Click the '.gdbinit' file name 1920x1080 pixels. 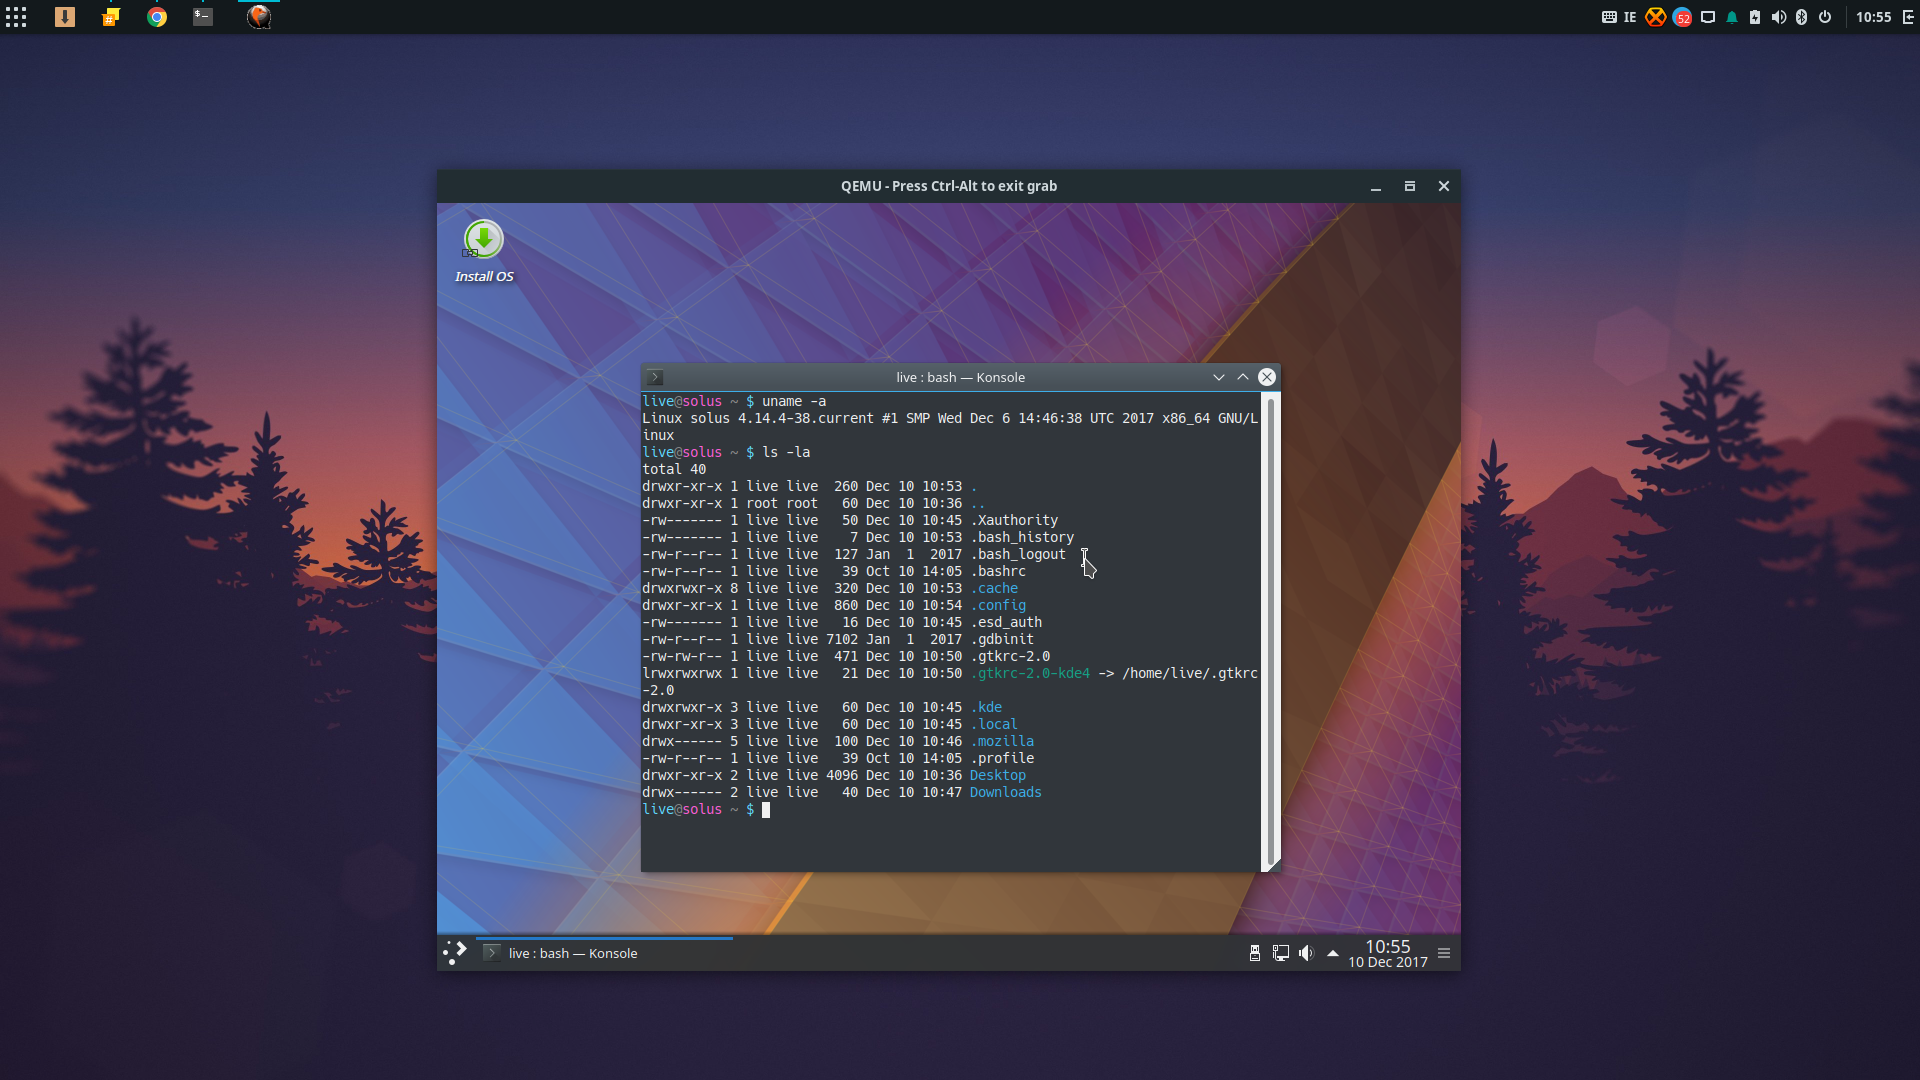point(1002,639)
